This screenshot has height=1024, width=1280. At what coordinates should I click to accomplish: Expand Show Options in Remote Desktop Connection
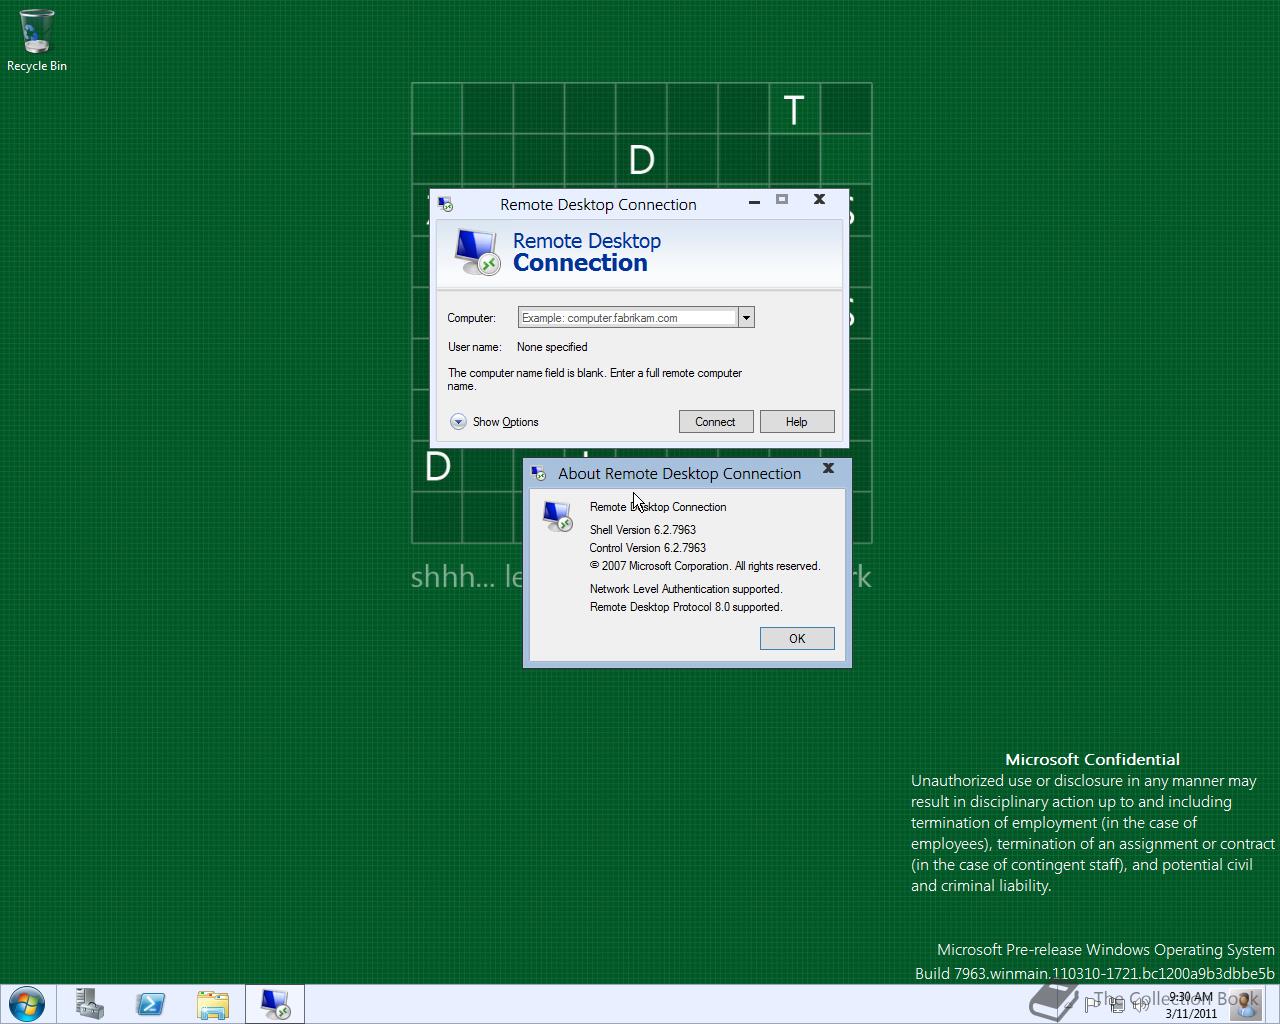point(494,422)
